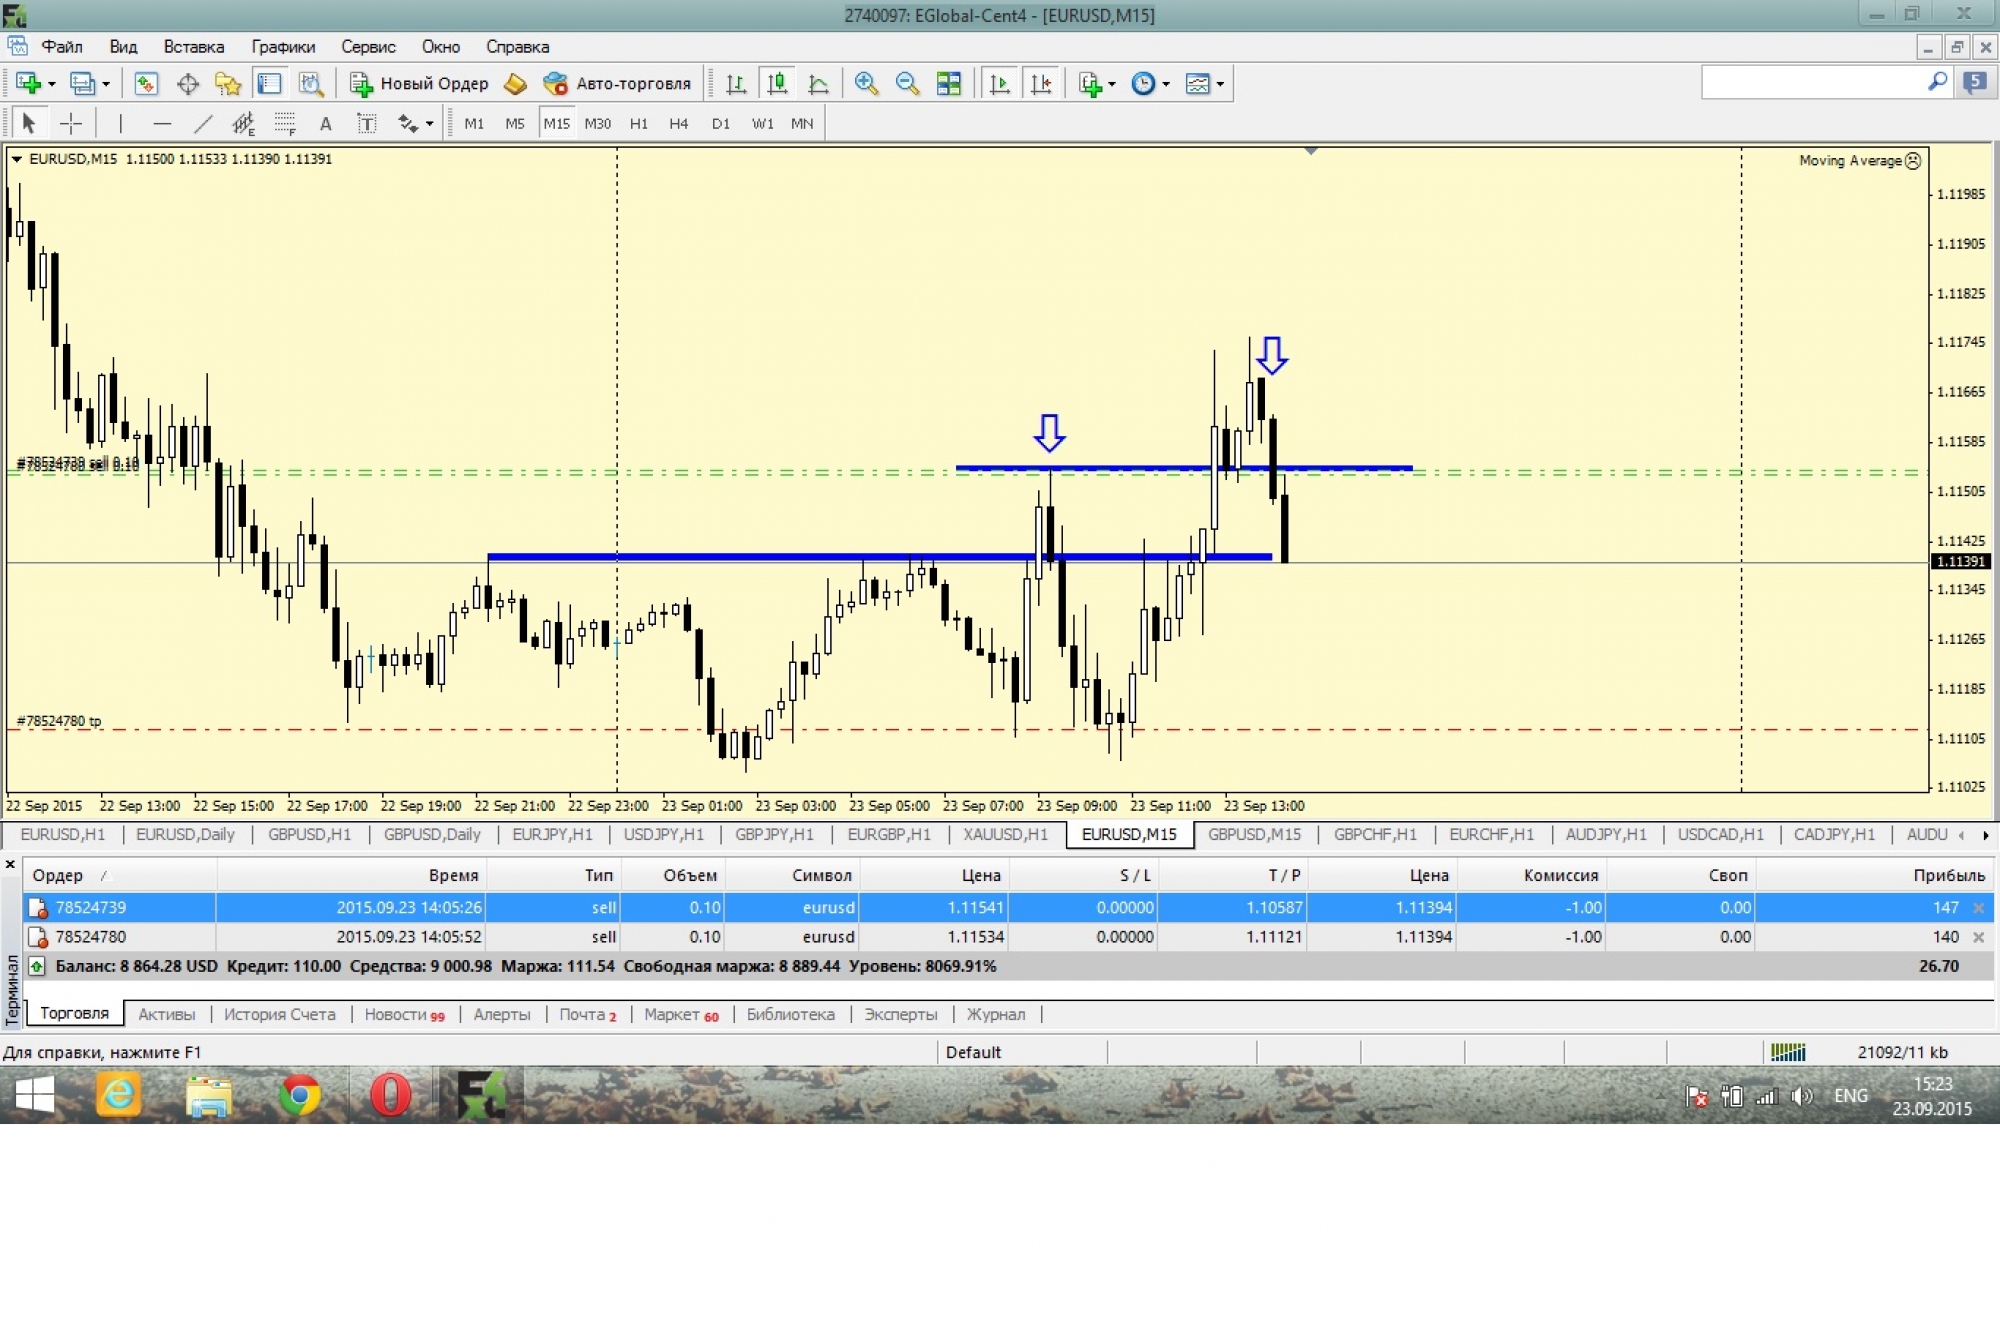Select the trendline drawing tool
2000x1326 pixels.
point(203,124)
